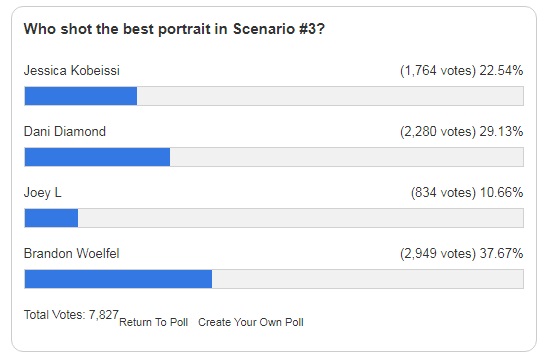The width and height of the screenshot is (556, 362).
Task: Click the Dani Diamond result bar
Action: pos(274,157)
